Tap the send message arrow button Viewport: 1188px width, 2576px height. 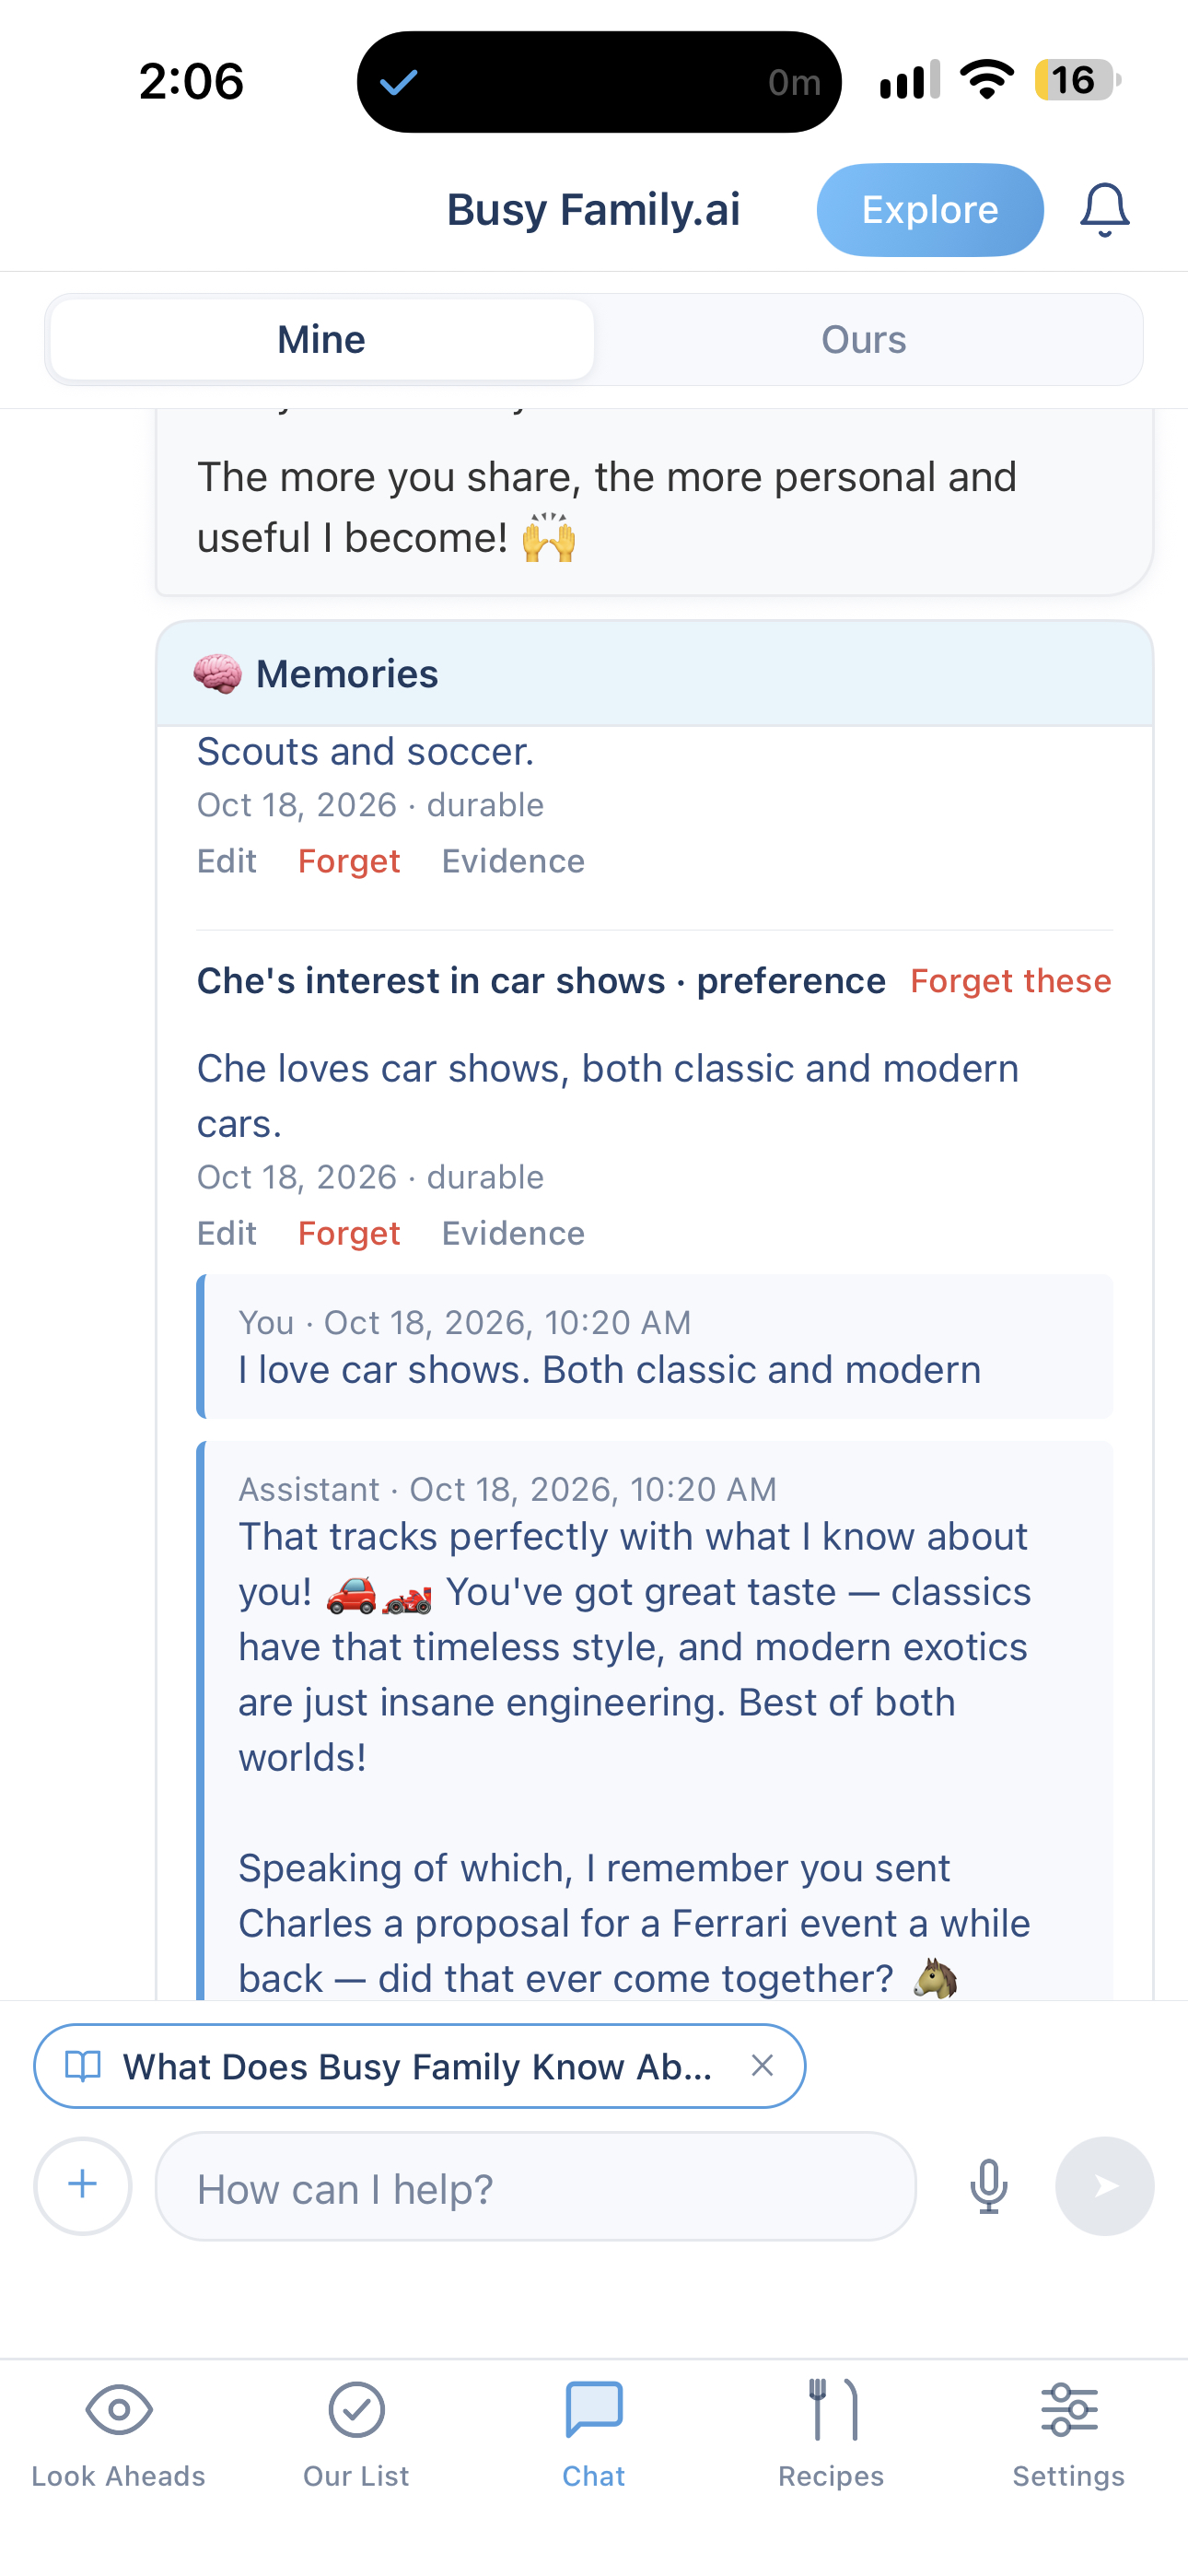tap(1104, 2186)
